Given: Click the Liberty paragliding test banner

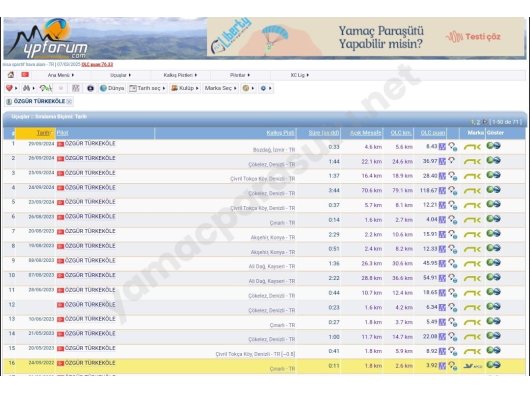Looking at the screenshot, I should [365, 37].
